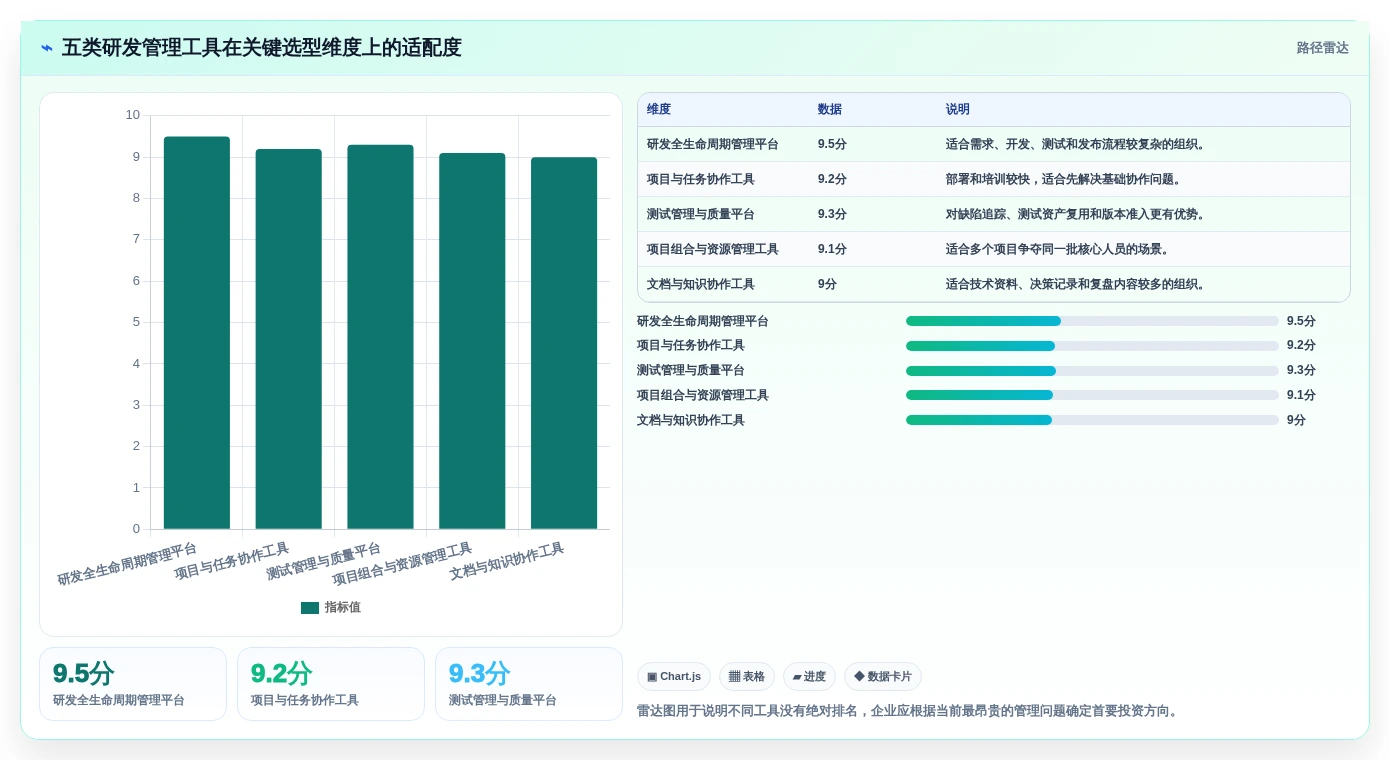Click the 项目组合与资源管理工具 progress bar
Screen dimensions: 1390x760
pyautogui.click(x=1092, y=395)
